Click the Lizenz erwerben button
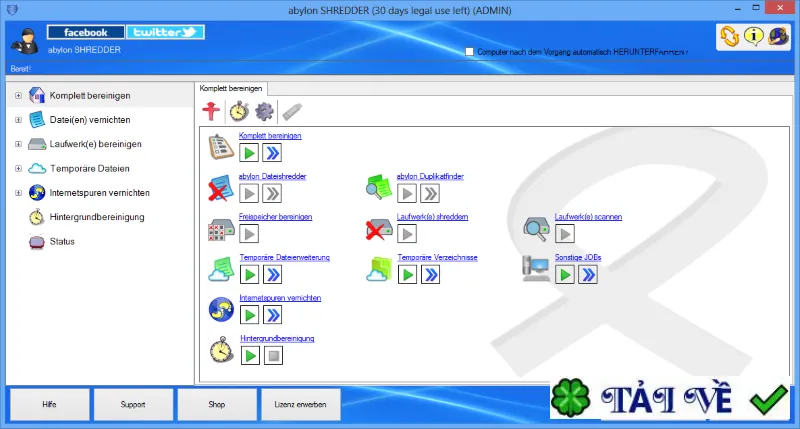This screenshot has height=429, width=800. tap(301, 405)
